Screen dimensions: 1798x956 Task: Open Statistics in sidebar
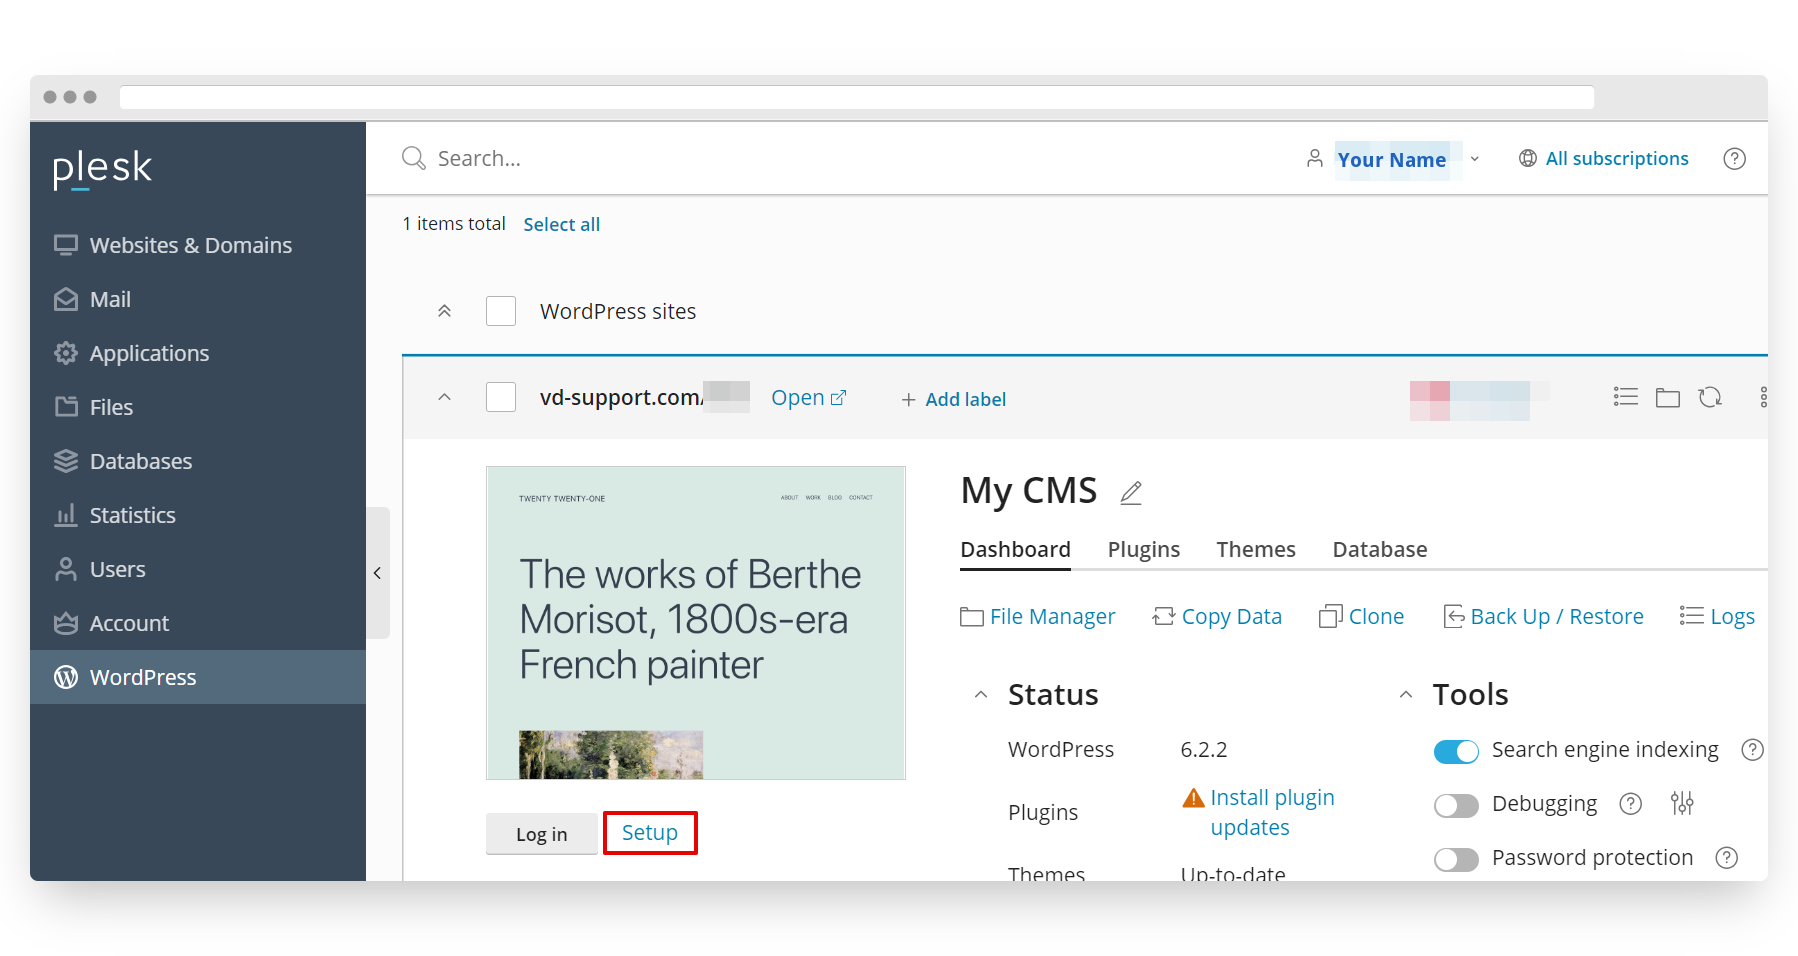click(x=197, y=515)
